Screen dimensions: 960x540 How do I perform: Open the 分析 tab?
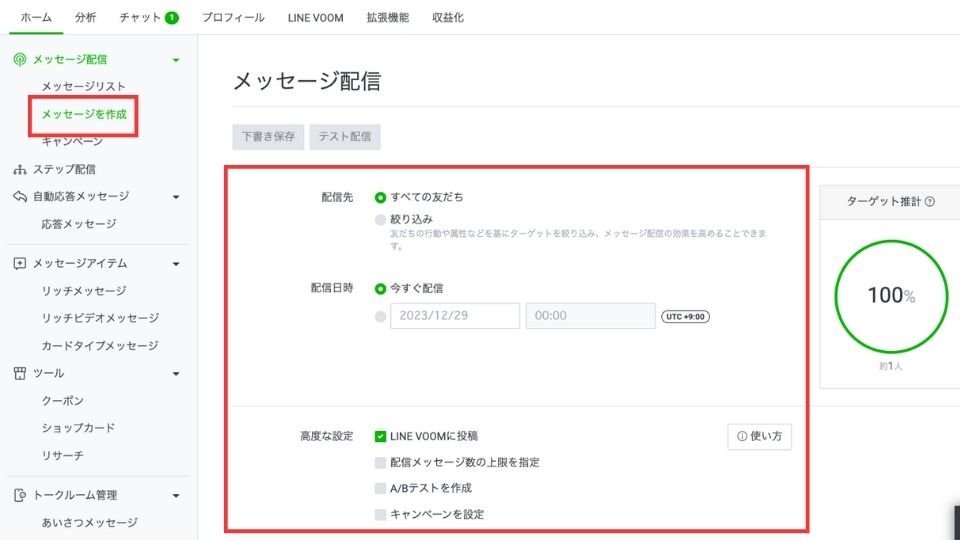pyautogui.click(x=86, y=18)
